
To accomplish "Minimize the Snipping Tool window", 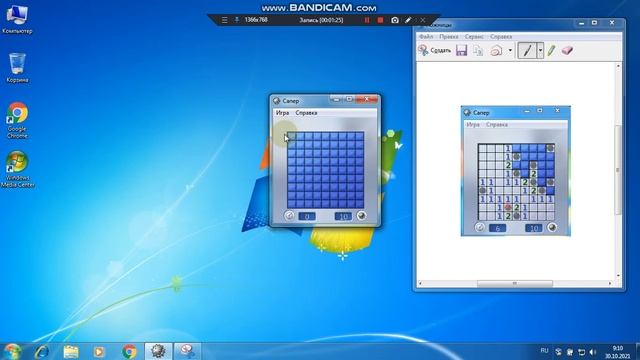I will tap(581, 23).
